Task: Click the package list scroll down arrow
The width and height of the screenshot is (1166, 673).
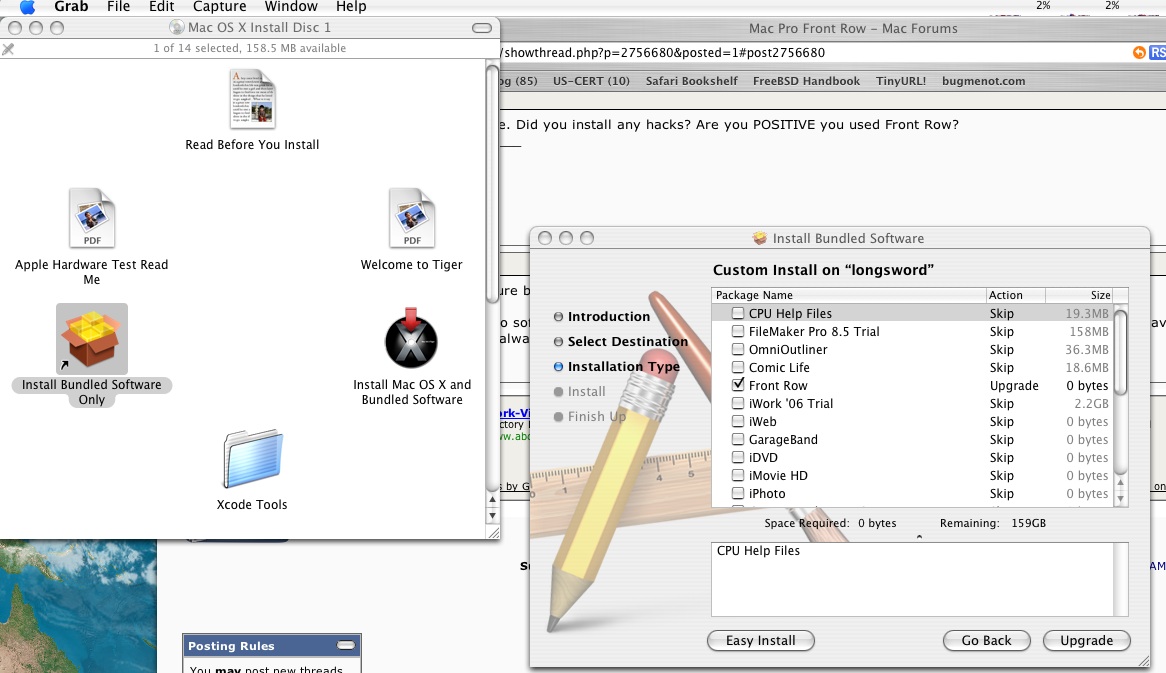Action: point(1121,499)
